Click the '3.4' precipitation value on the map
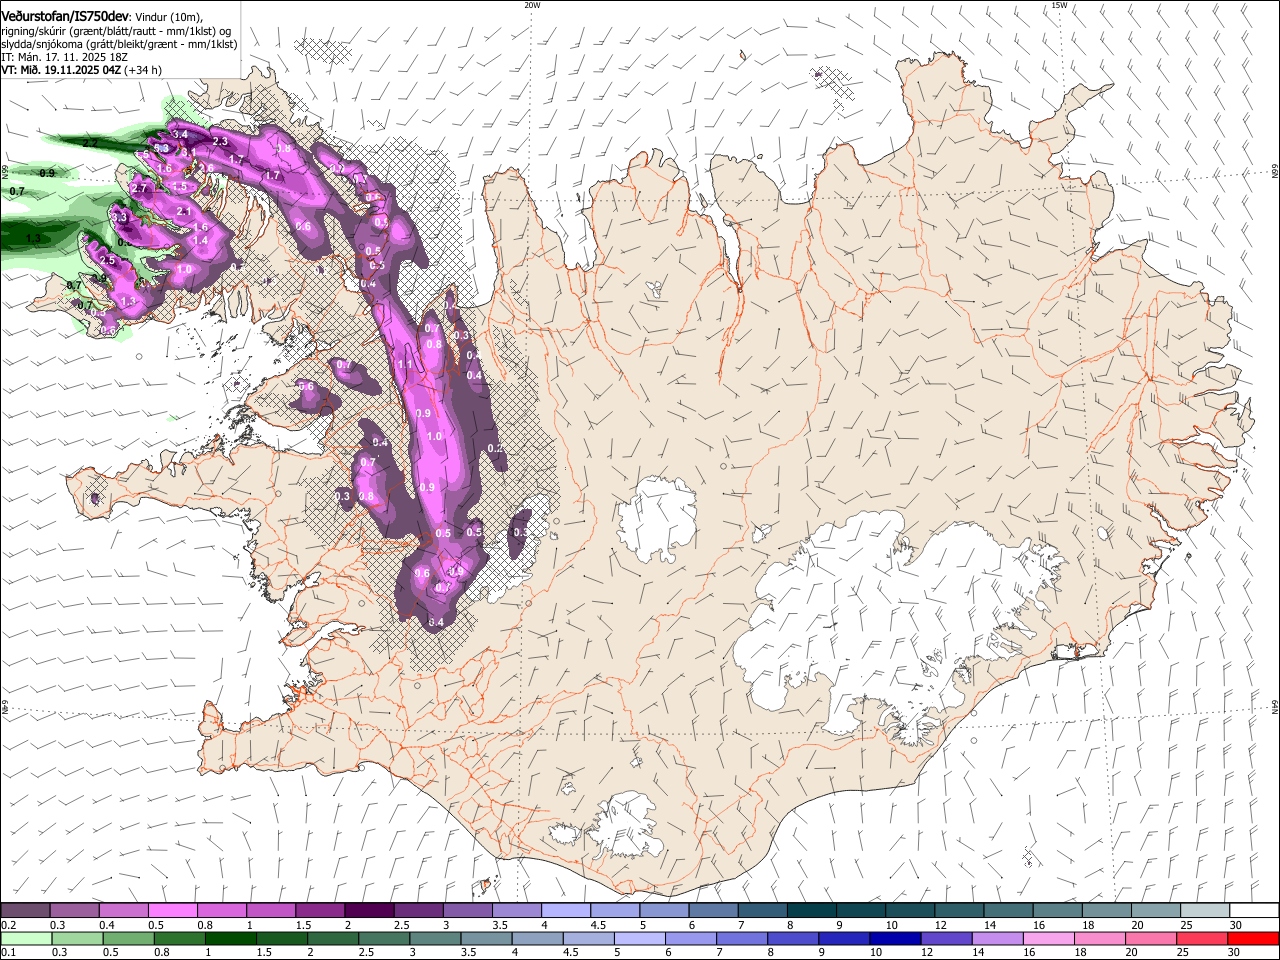This screenshot has width=1280, height=960. [x=180, y=134]
